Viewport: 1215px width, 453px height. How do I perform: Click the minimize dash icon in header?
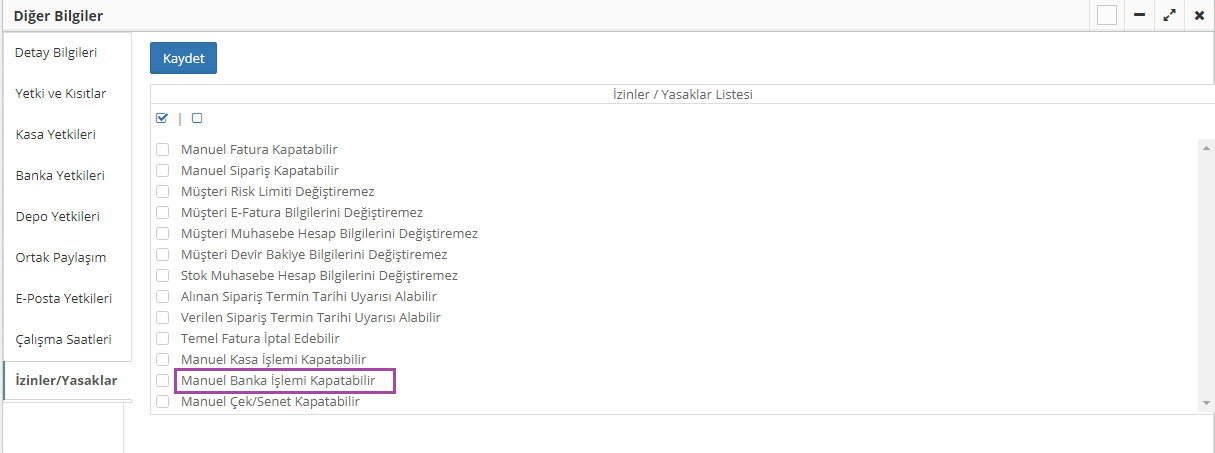coord(1139,16)
